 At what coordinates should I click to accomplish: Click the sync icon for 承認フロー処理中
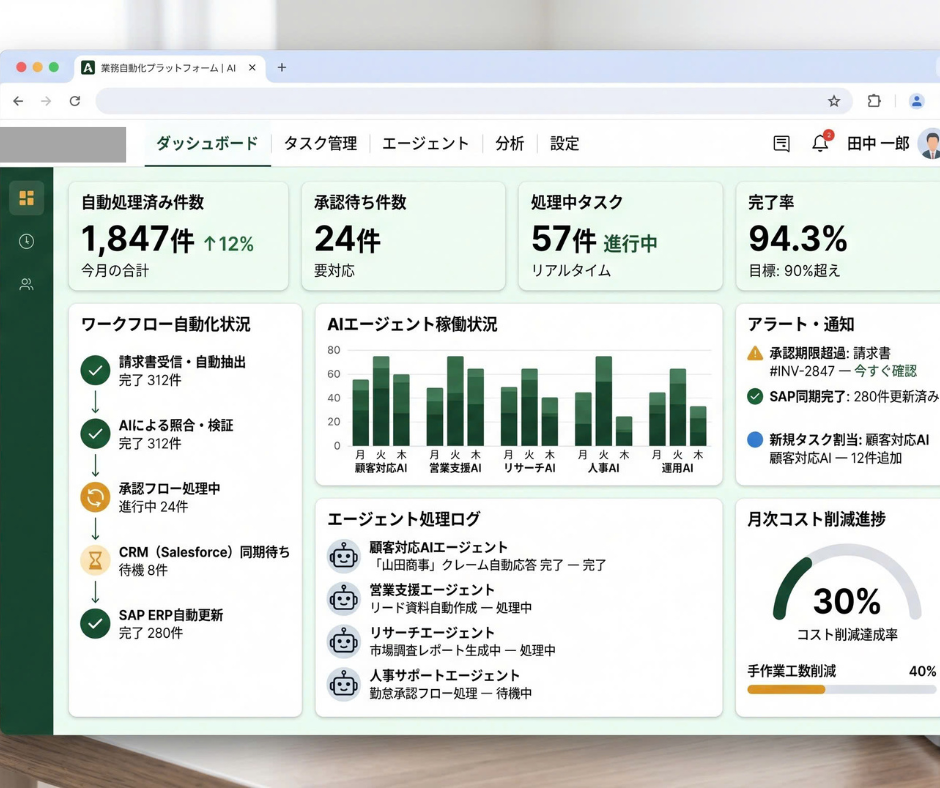pos(95,497)
